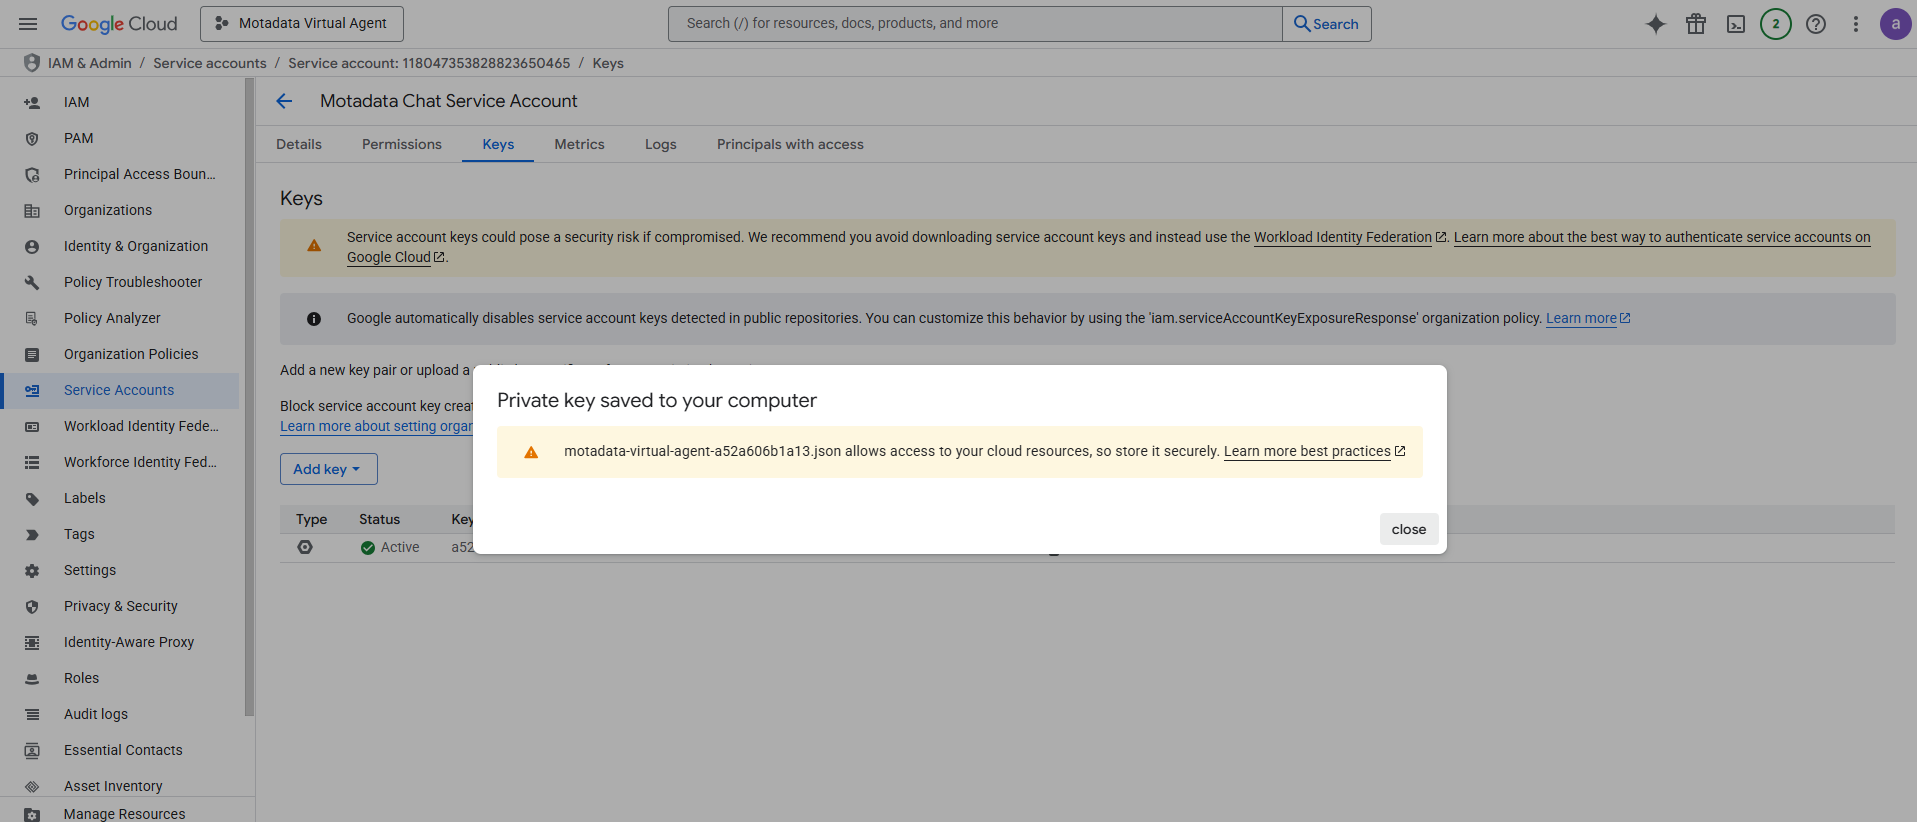The width and height of the screenshot is (1917, 822).
Task: Open the three-dot settings menu
Action: [1855, 24]
